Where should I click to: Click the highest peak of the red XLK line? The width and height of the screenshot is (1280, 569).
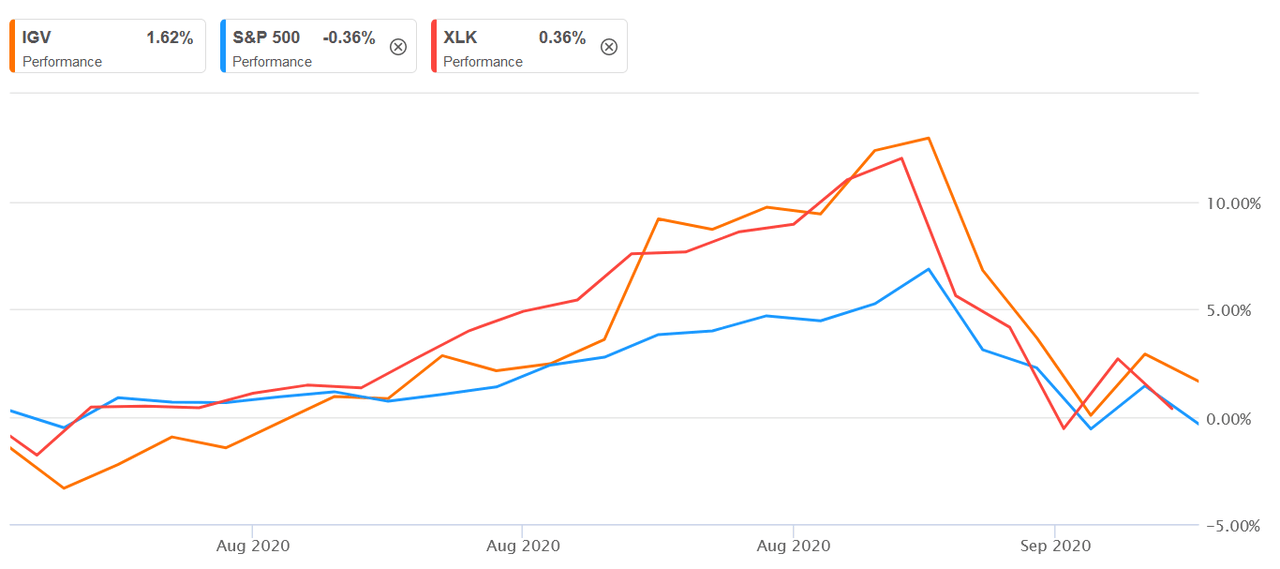901,158
